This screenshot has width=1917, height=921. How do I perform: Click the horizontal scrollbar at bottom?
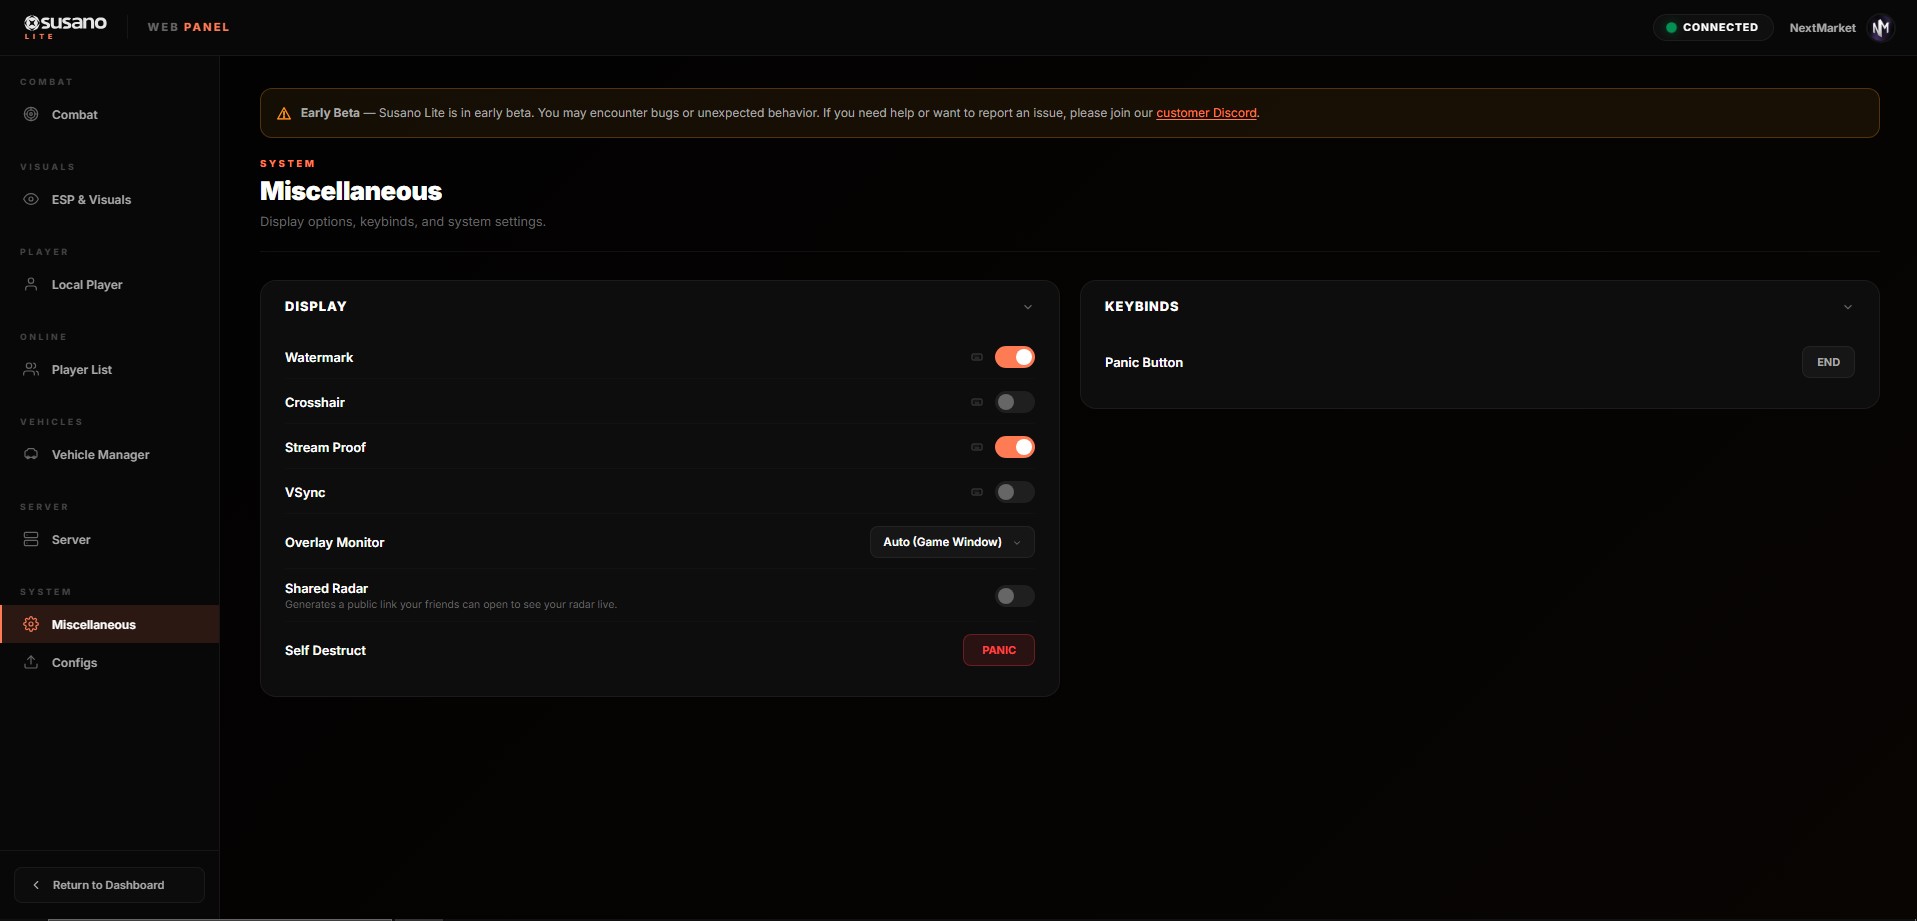coord(220,918)
